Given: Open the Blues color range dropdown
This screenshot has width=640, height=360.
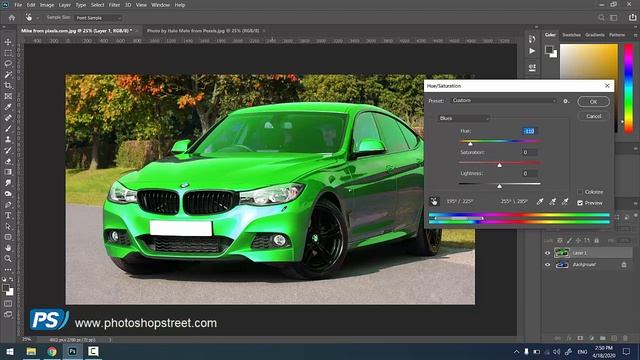Looking at the screenshot, I should click(x=464, y=118).
